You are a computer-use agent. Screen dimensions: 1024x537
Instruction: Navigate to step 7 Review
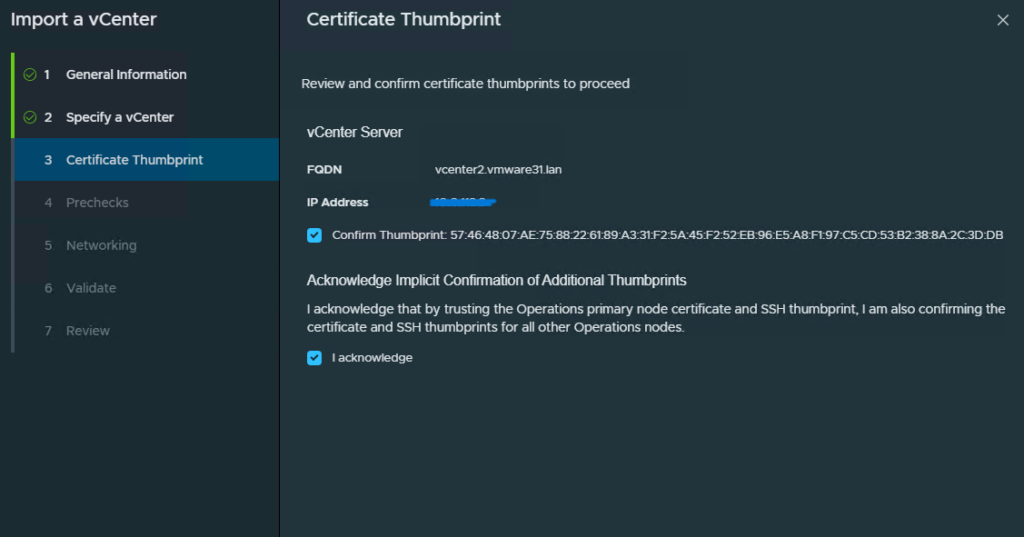tap(88, 331)
